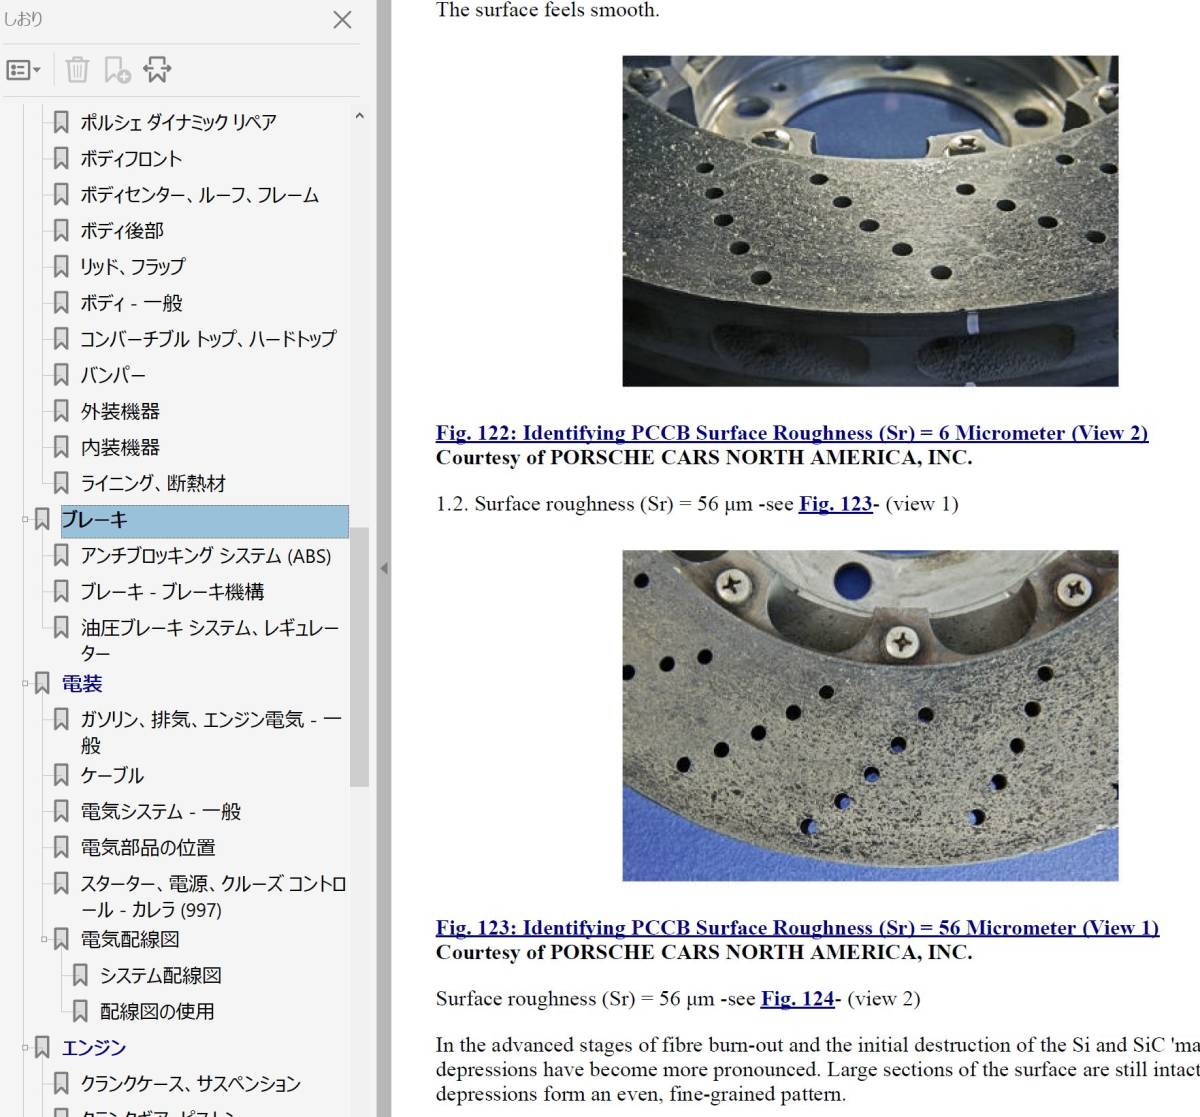The width and height of the screenshot is (1200, 1117).
Task: Go to ライニング、断熱材 bookmark
Action: point(153,483)
